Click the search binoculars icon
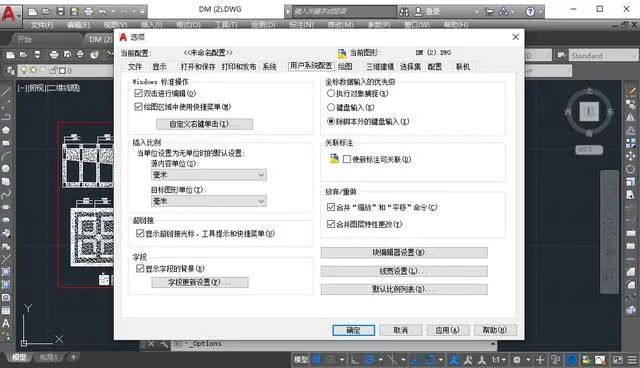640x368 pixels. [404, 12]
